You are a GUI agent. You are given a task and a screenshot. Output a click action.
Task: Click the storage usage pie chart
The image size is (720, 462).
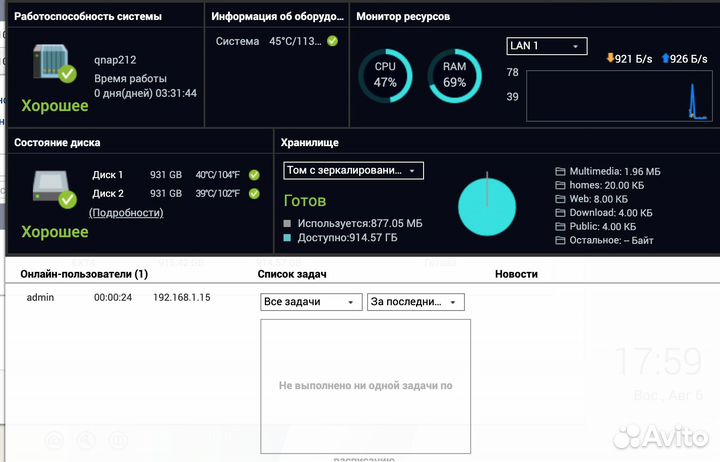[x=487, y=207]
